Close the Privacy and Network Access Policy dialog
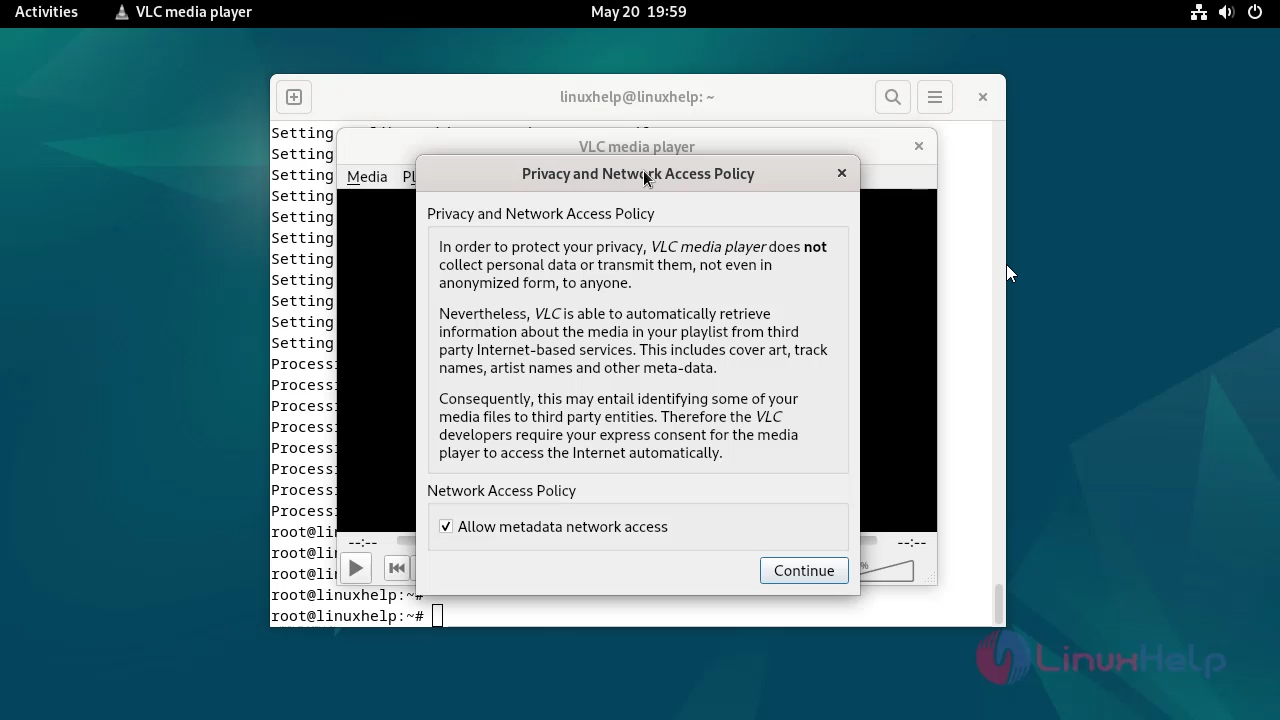Viewport: 1280px width, 720px height. click(x=842, y=173)
